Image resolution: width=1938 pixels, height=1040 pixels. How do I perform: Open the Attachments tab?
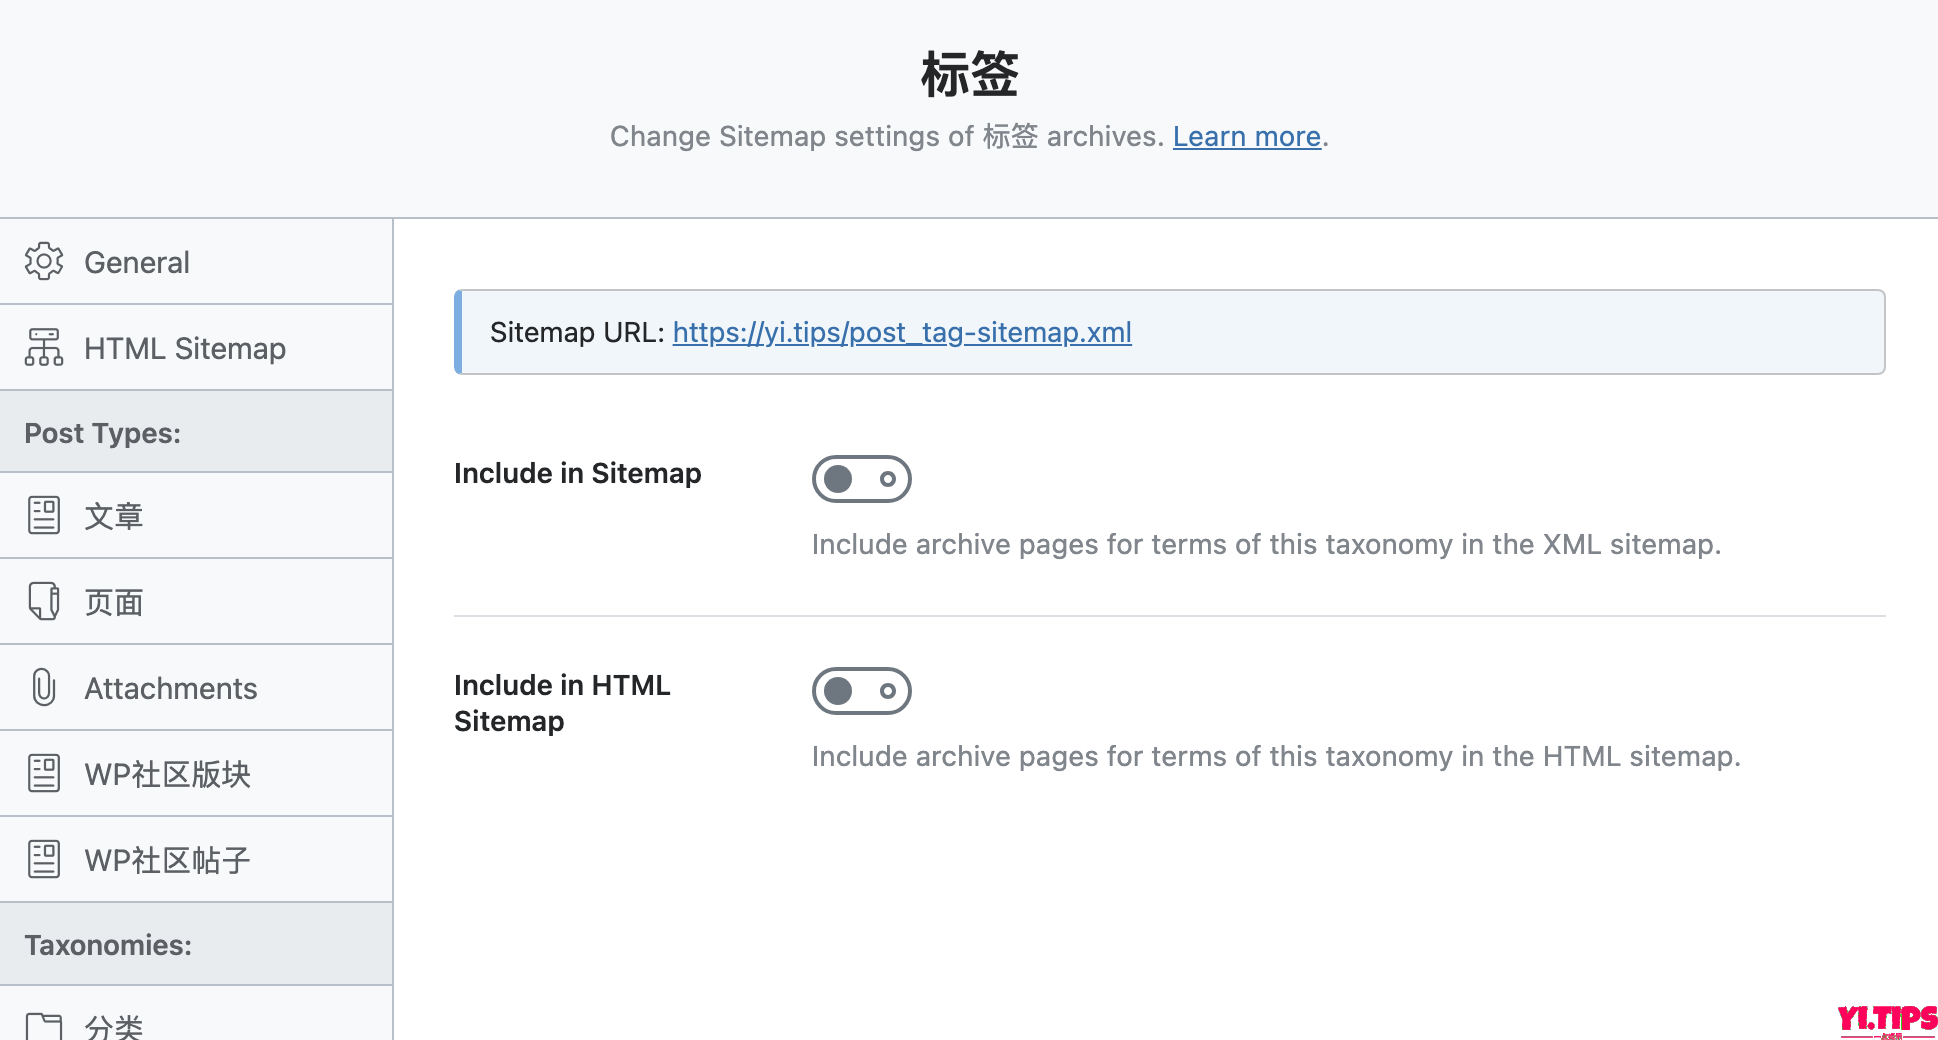[196, 688]
